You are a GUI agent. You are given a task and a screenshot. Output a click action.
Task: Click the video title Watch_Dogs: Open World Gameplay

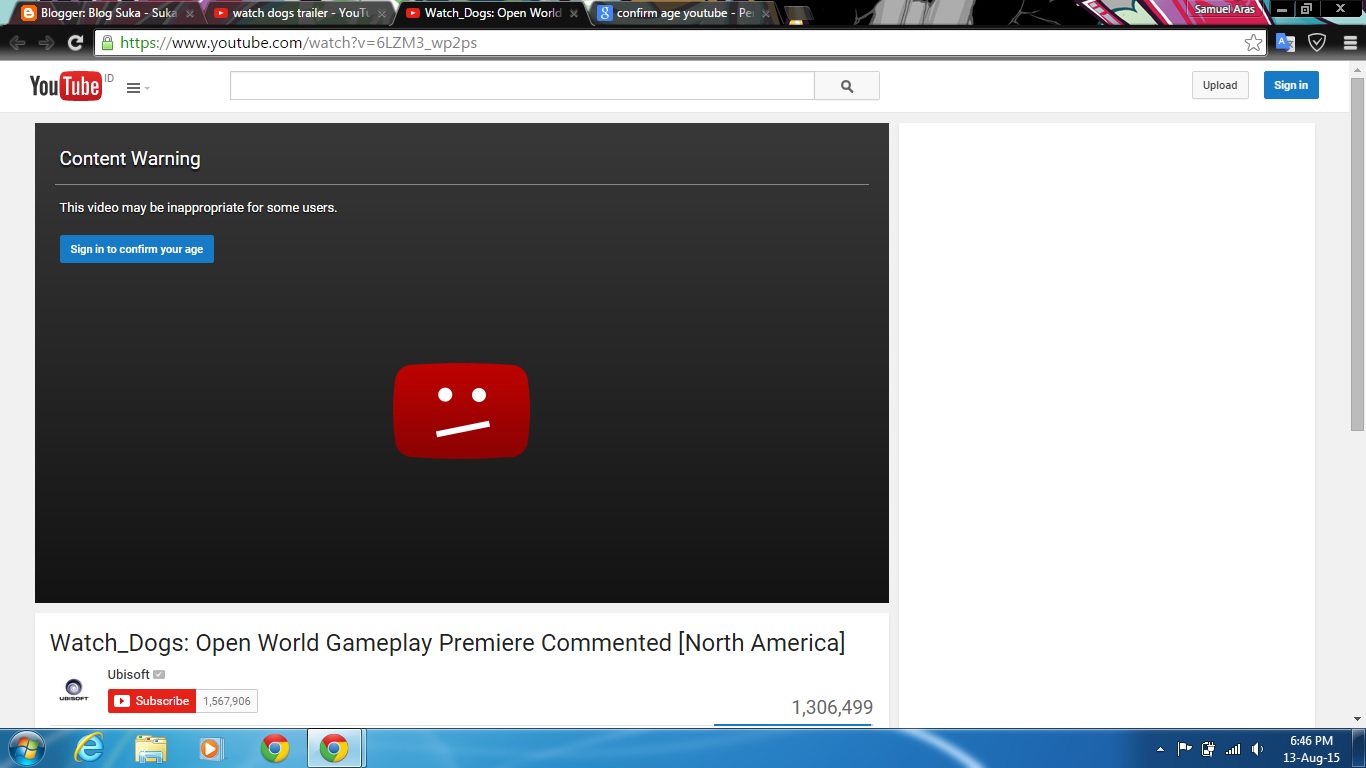pyautogui.click(x=447, y=643)
